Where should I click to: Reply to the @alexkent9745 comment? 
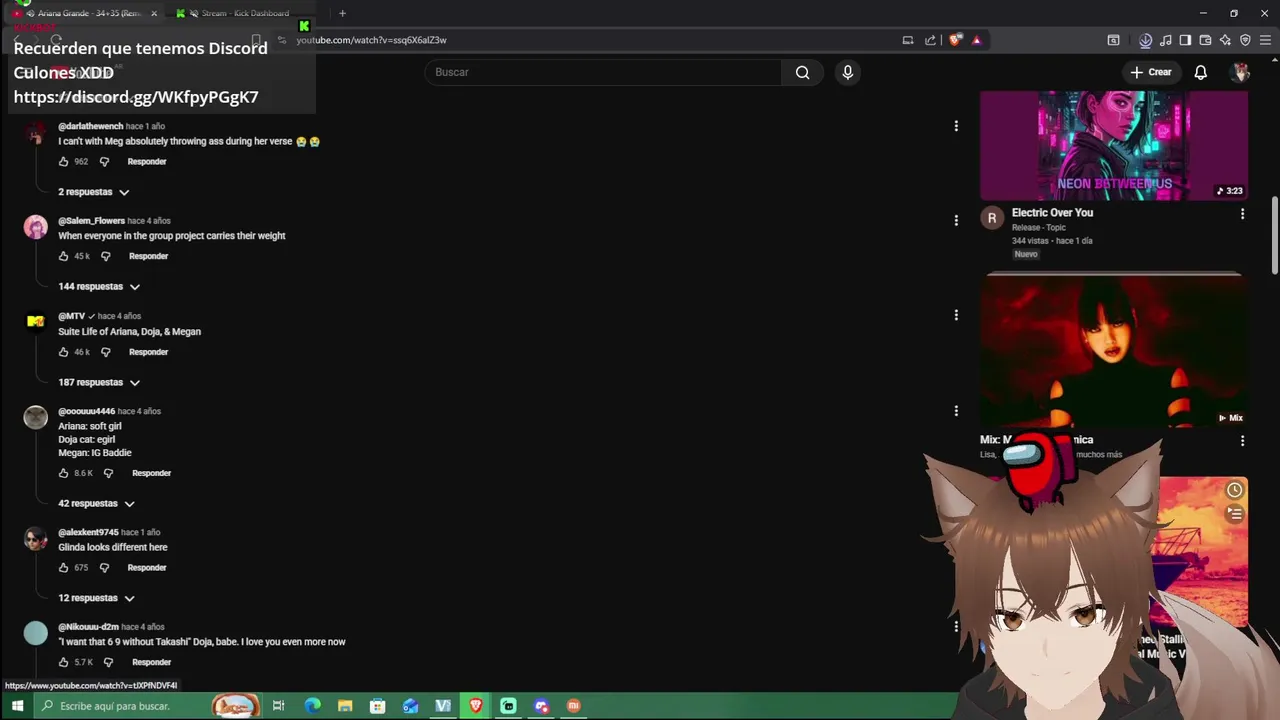click(x=147, y=567)
